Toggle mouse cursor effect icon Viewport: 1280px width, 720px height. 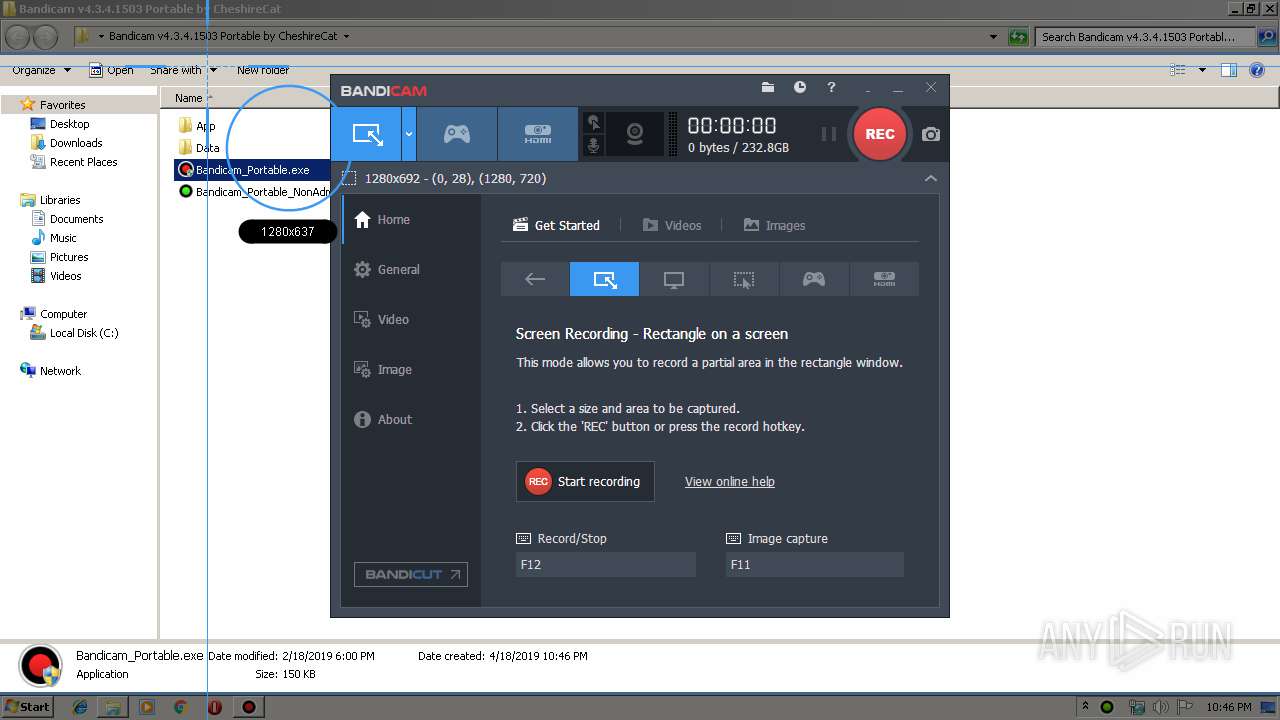click(594, 122)
